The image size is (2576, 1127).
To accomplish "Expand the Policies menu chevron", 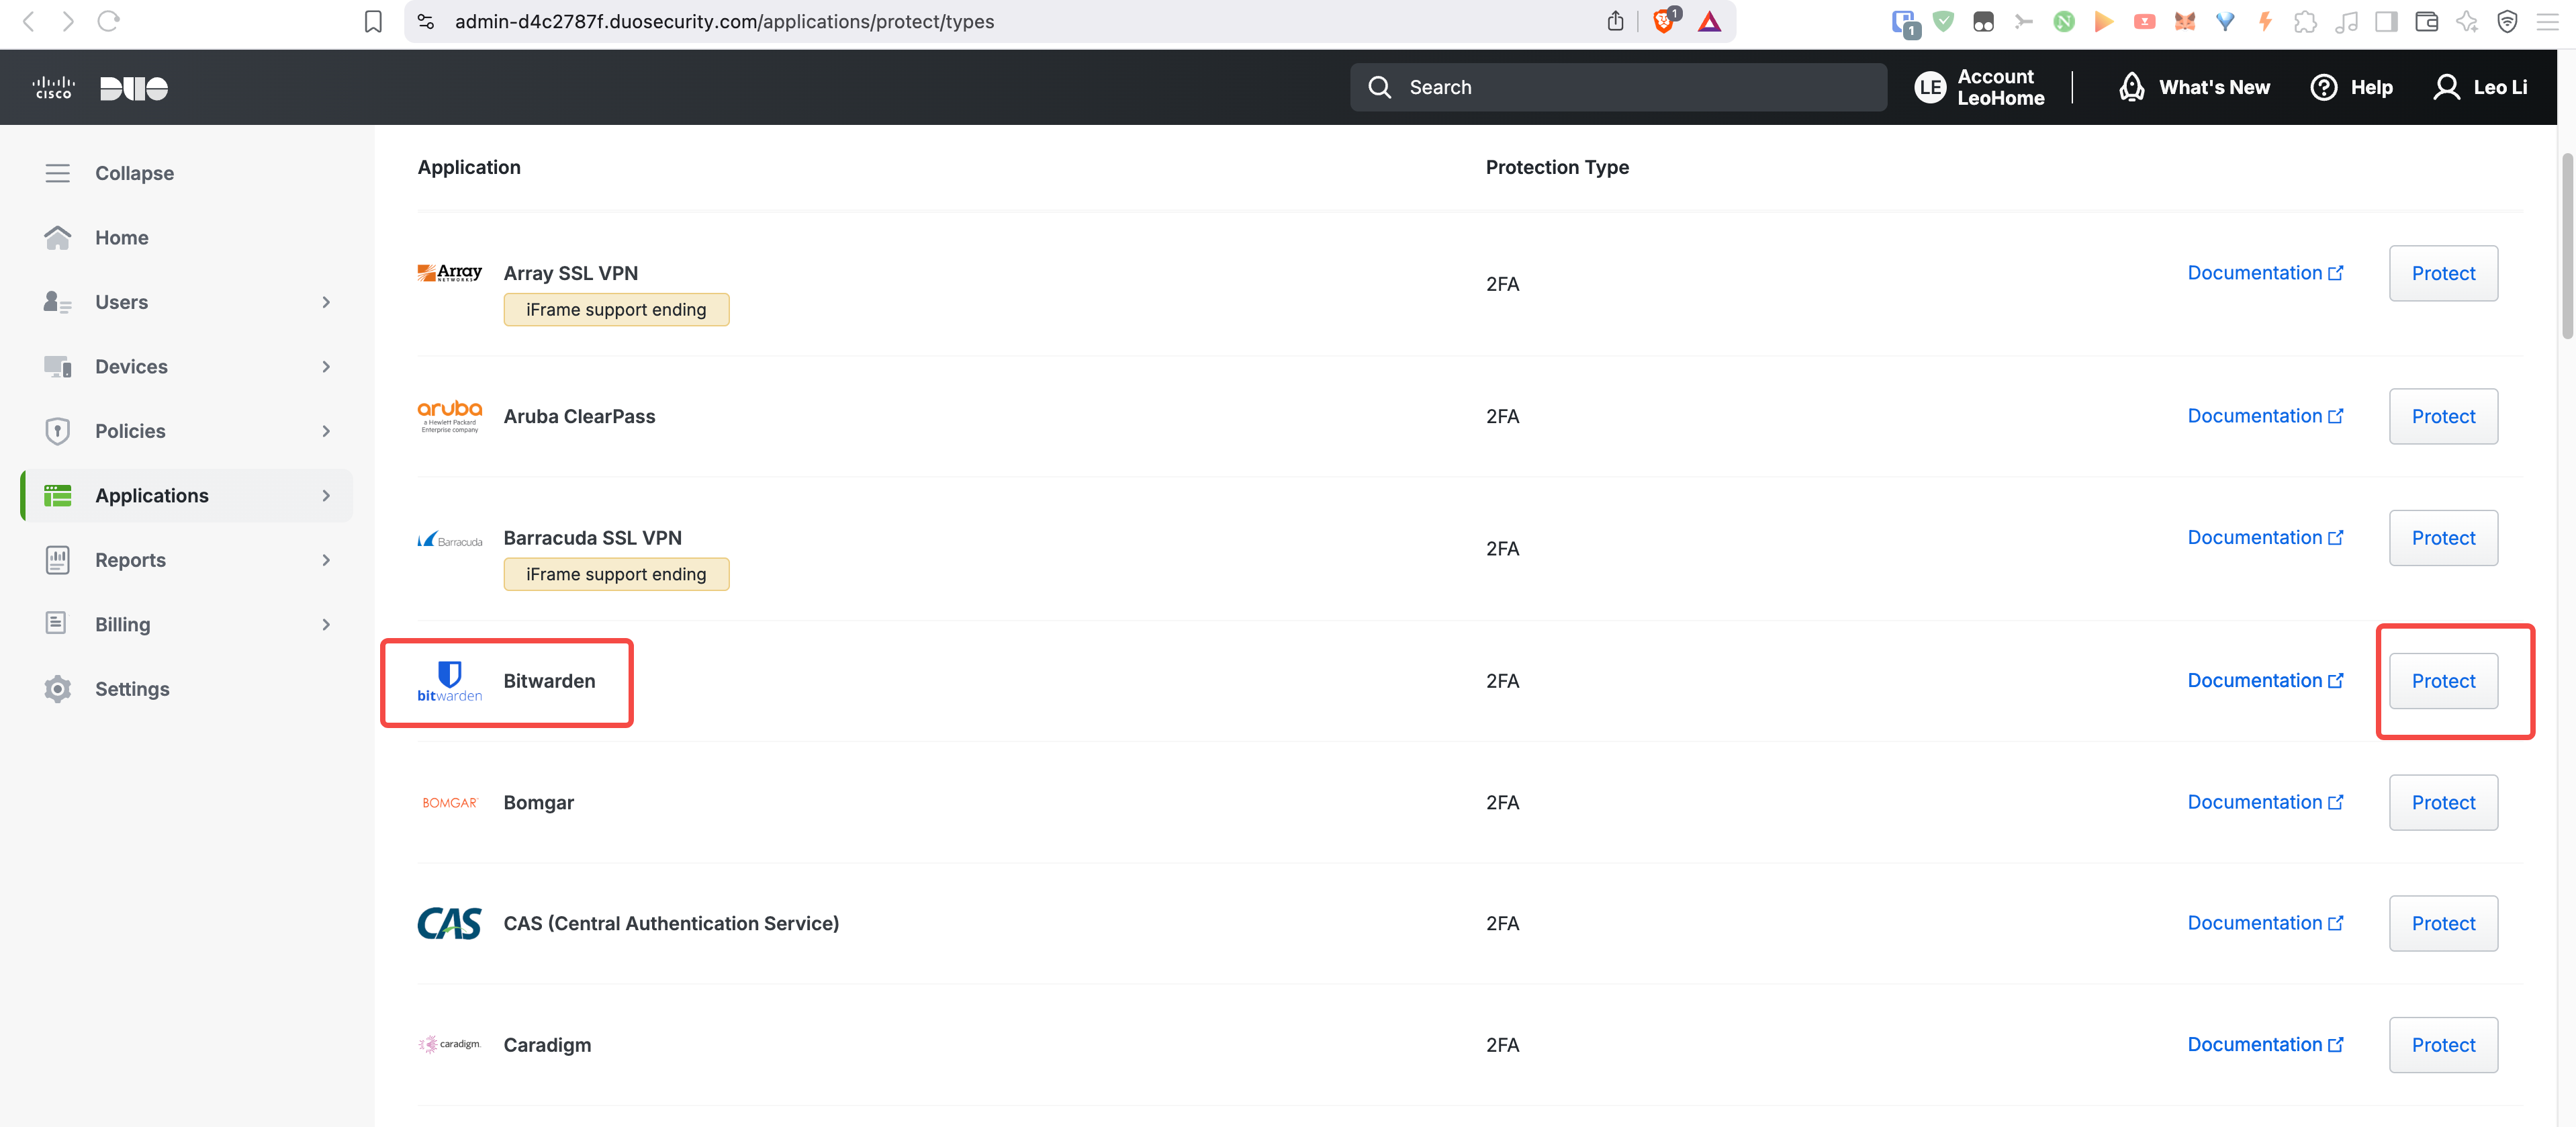I will [x=326, y=431].
